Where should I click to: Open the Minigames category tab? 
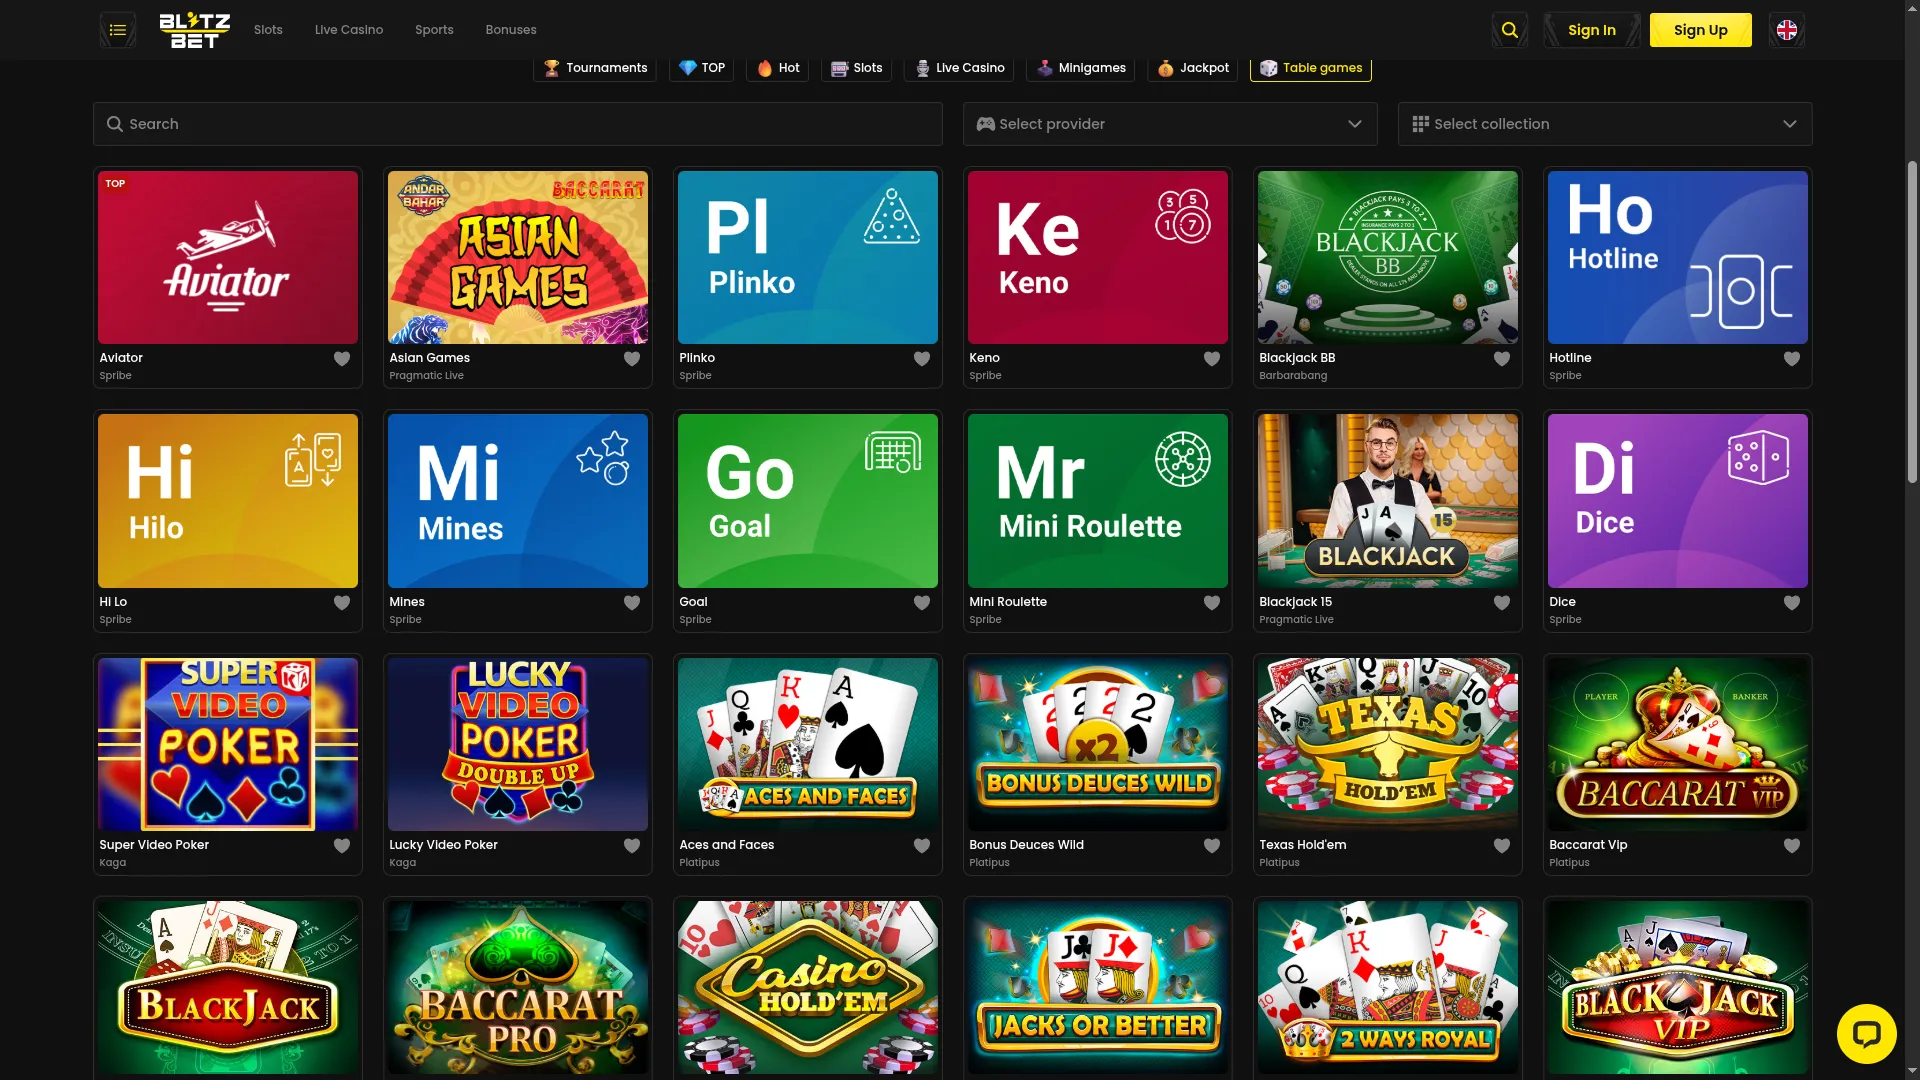click(x=1080, y=68)
